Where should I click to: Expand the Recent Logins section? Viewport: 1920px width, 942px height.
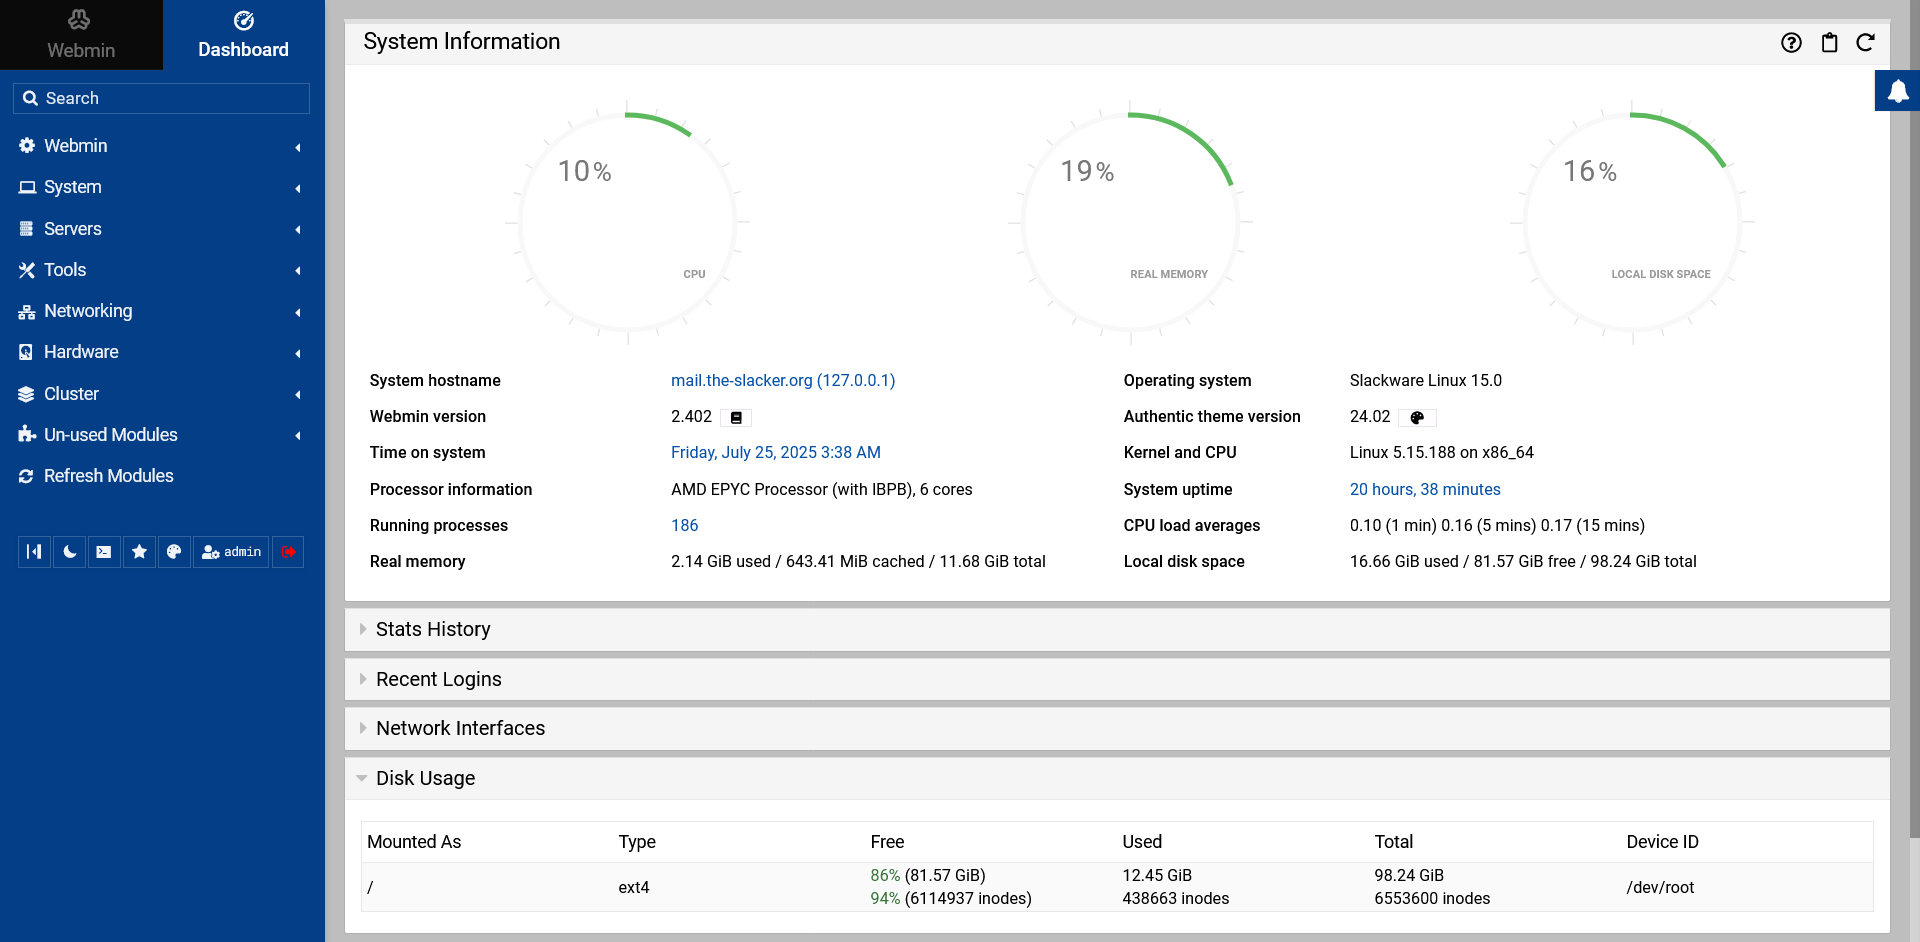click(438, 679)
